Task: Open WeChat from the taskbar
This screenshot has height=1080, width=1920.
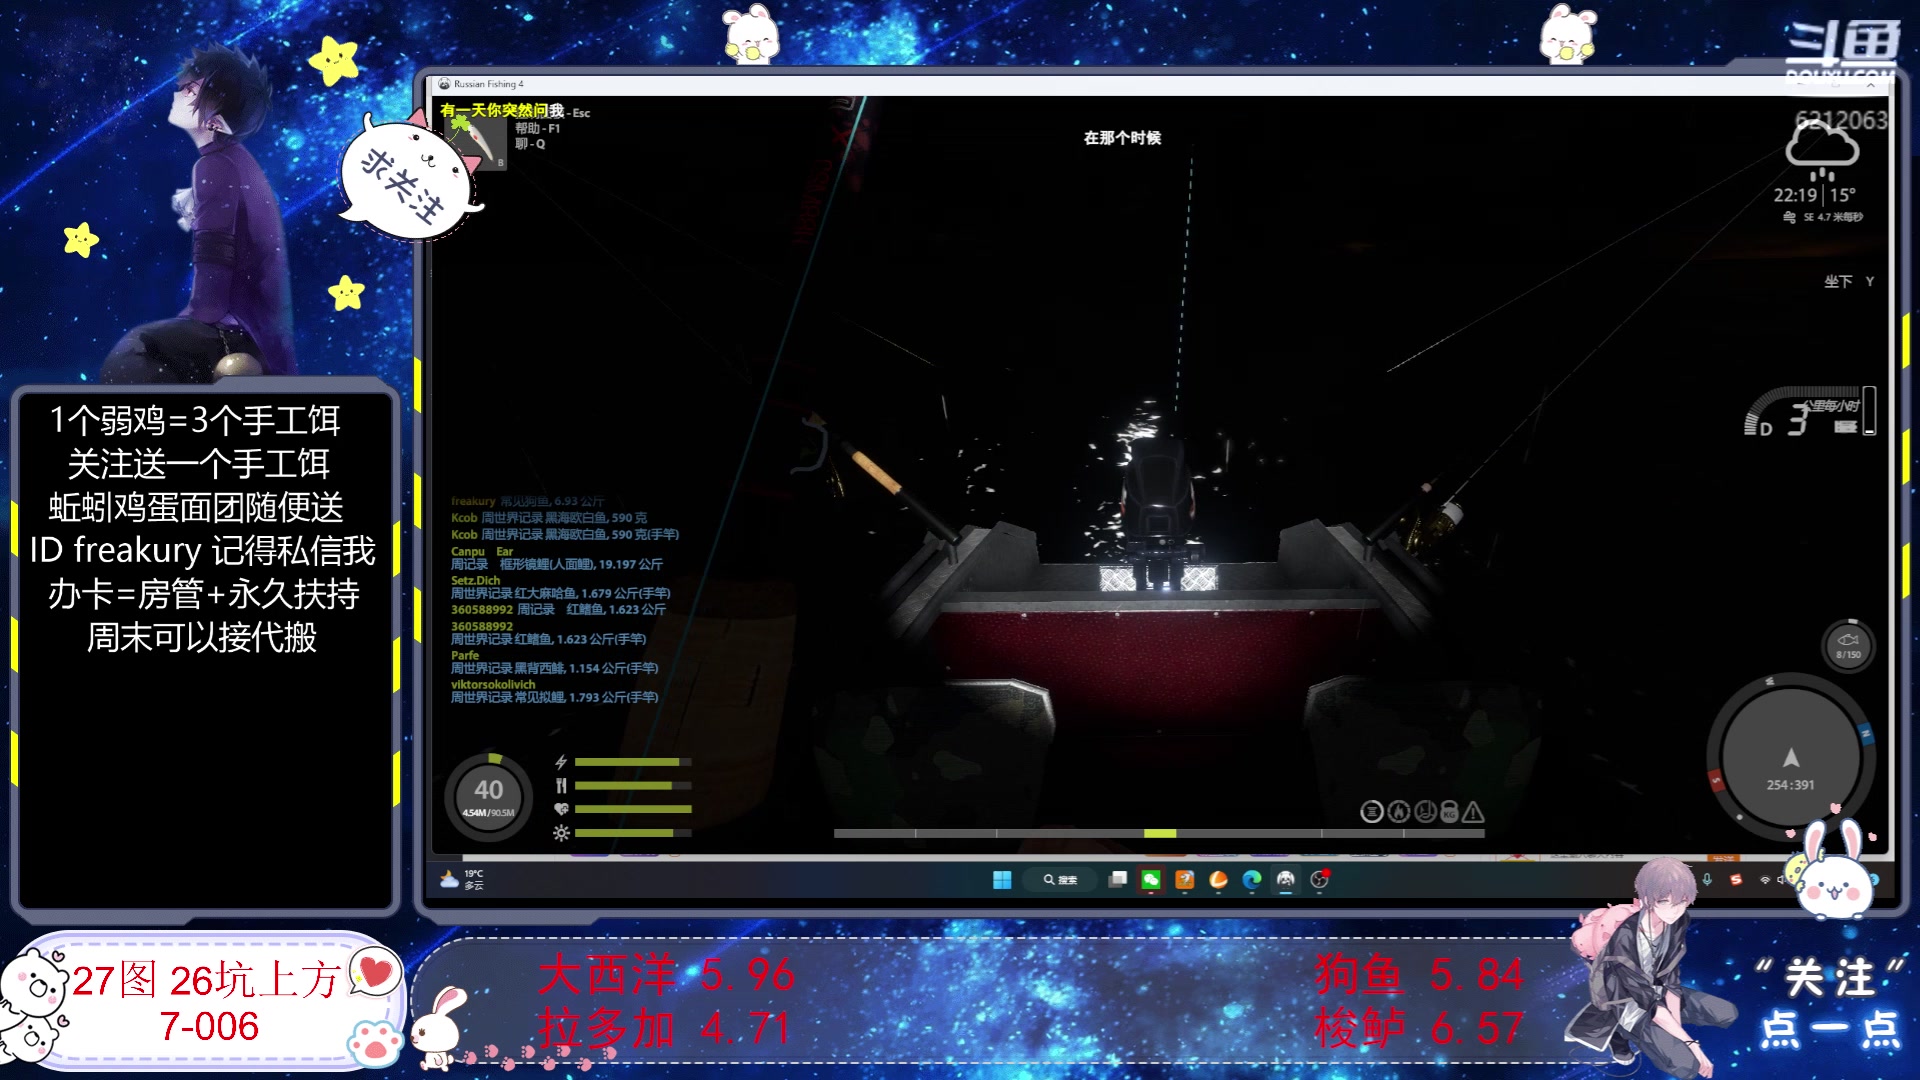Action: (1151, 880)
